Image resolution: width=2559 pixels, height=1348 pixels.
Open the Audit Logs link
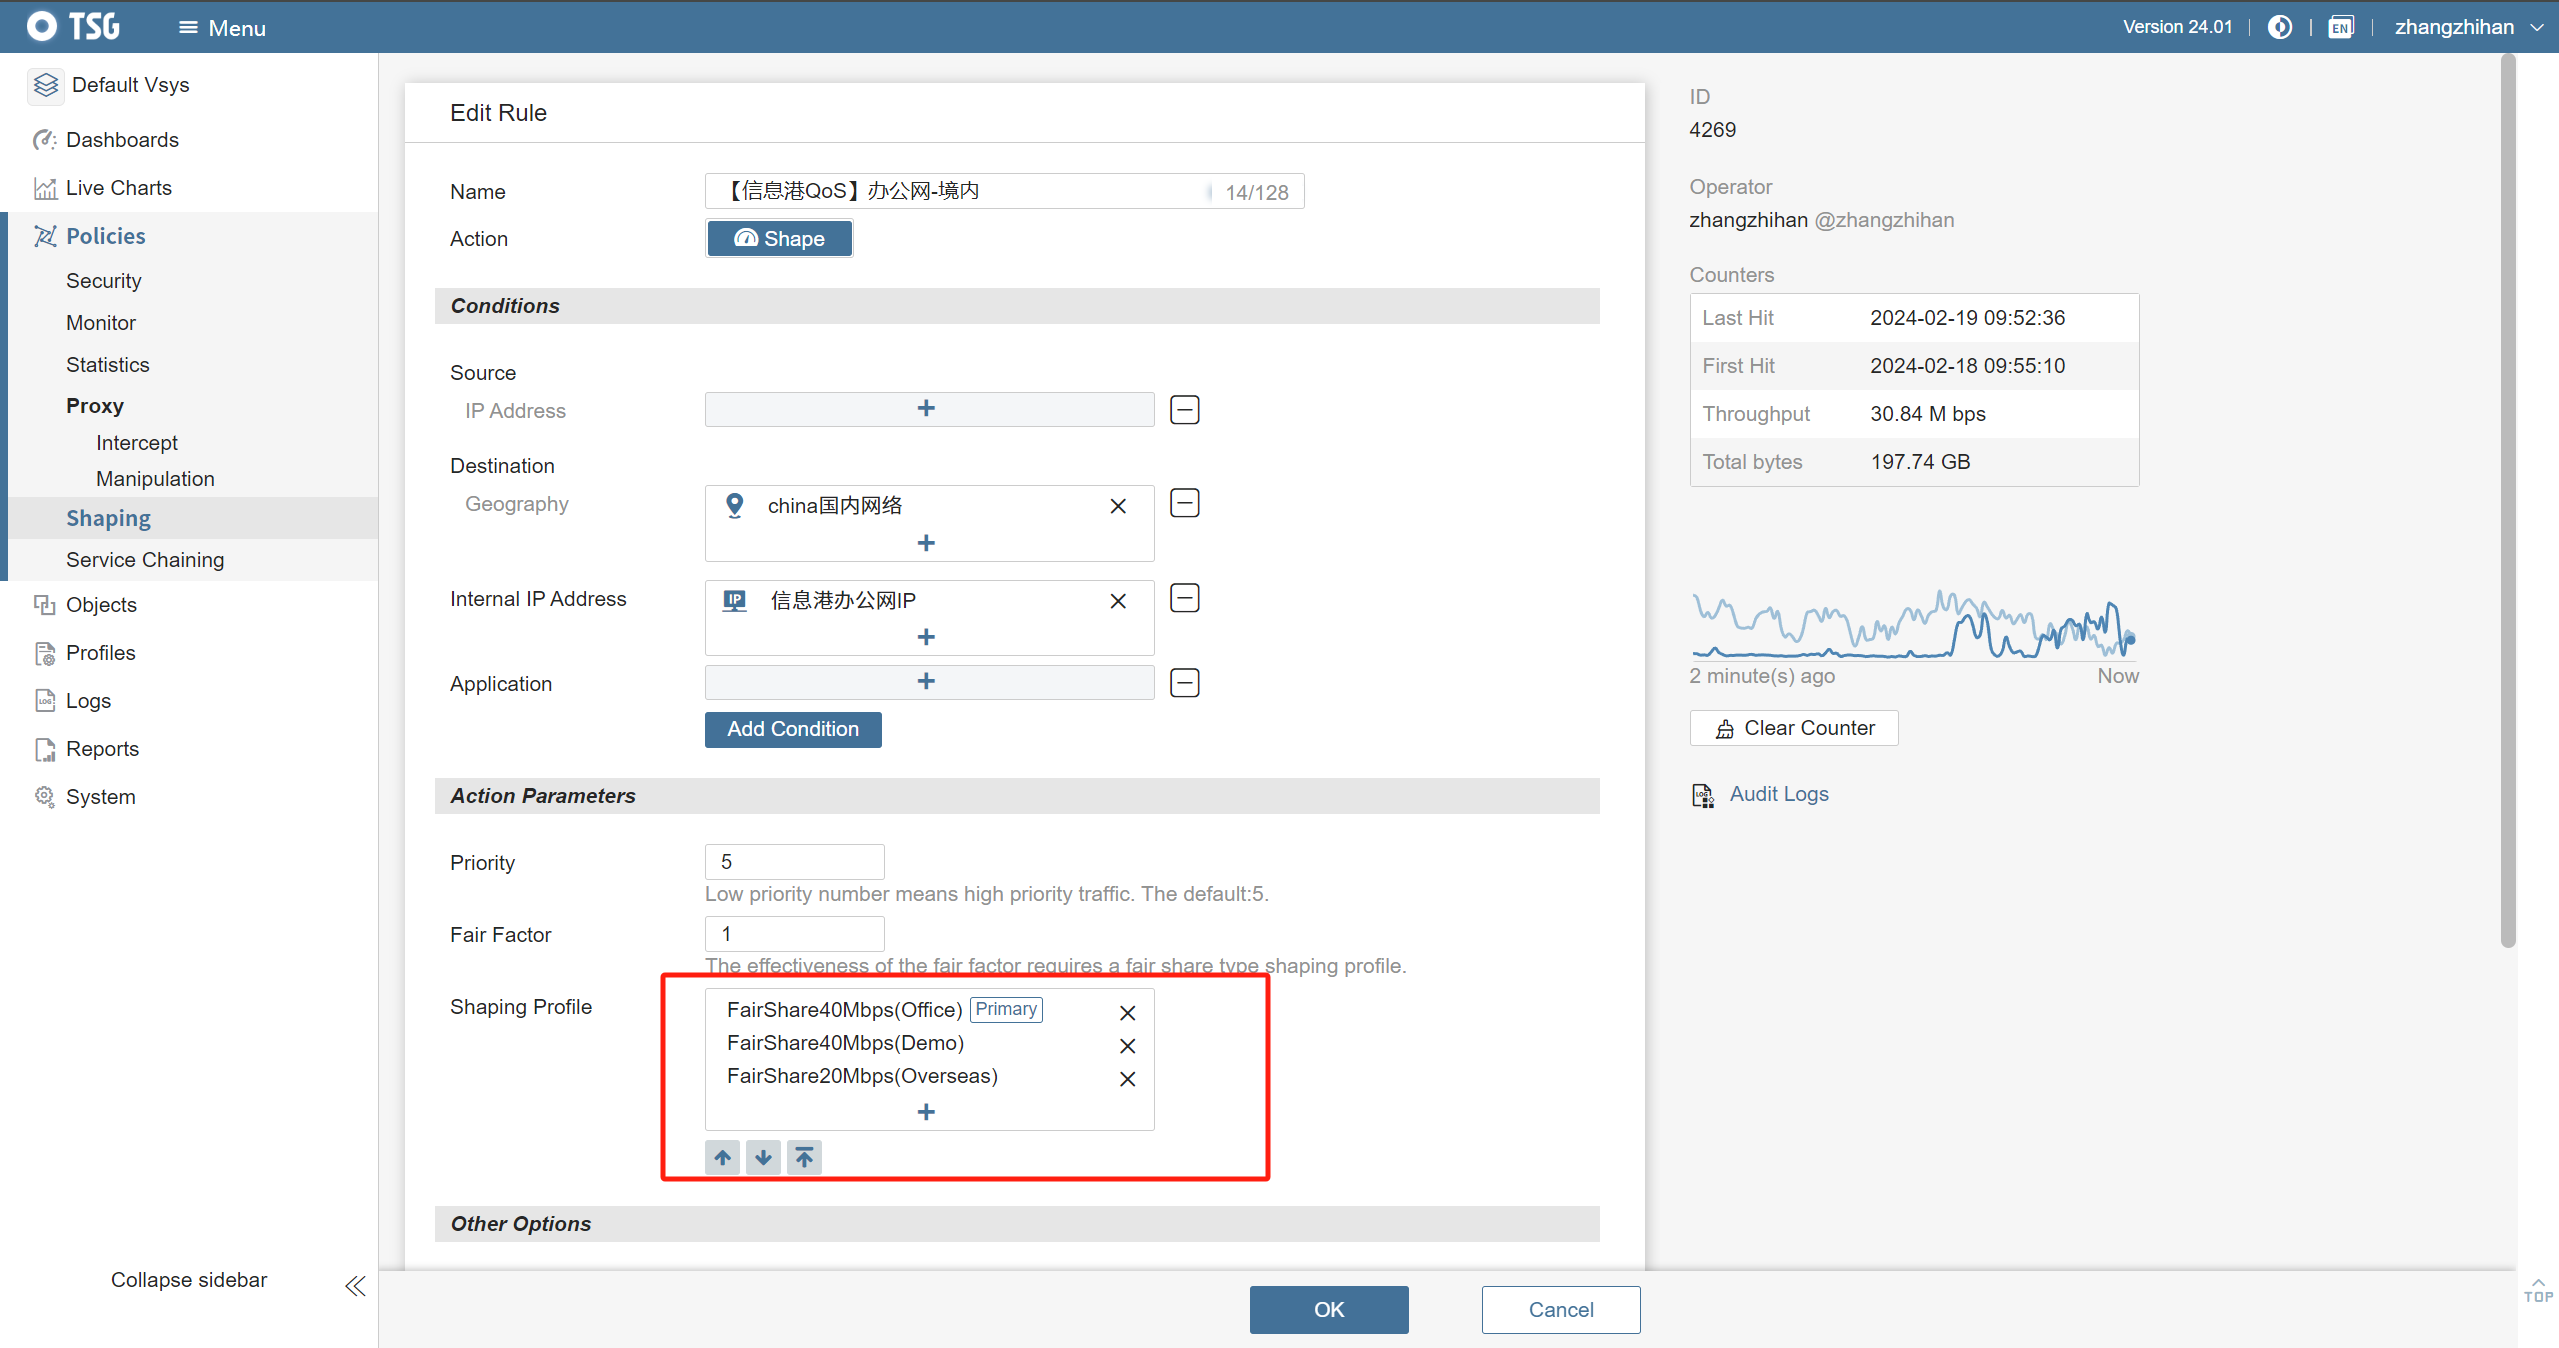tap(1778, 794)
